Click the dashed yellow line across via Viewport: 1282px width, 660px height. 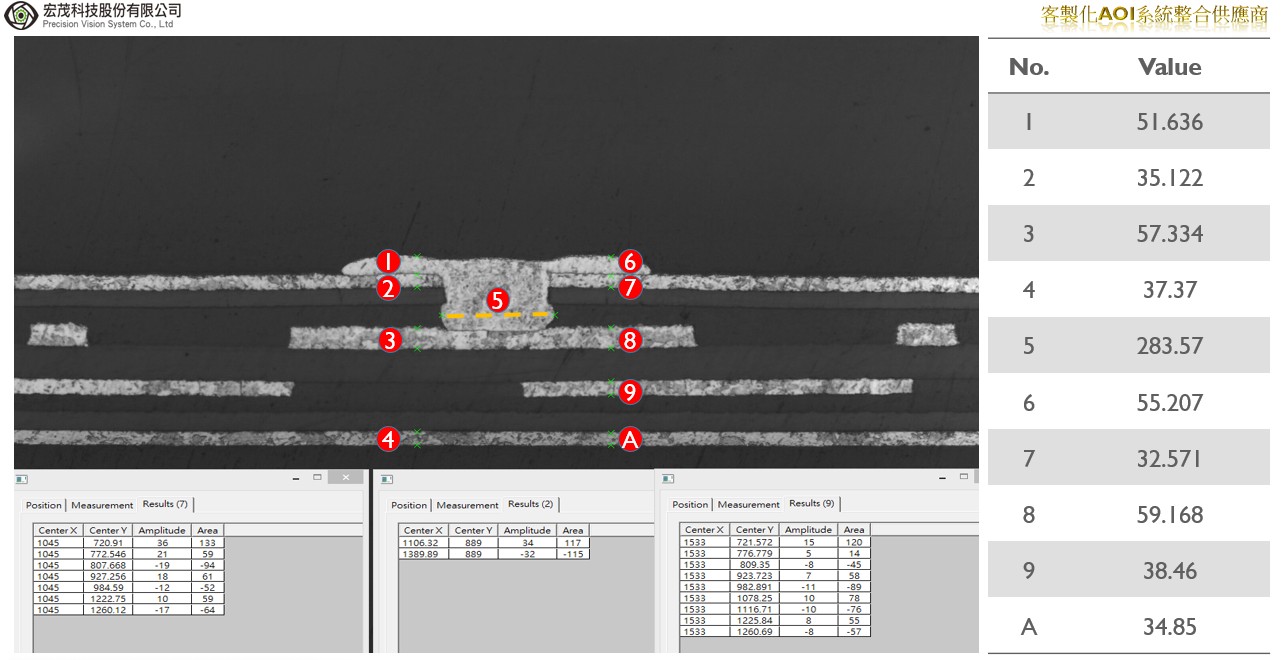click(497, 315)
